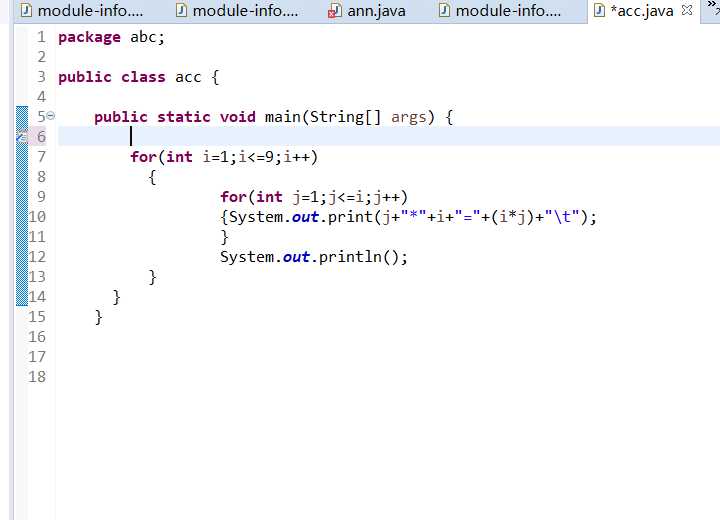Close the *acc.java tab with its X
This screenshot has height=520, width=720.
click(687, 10)
